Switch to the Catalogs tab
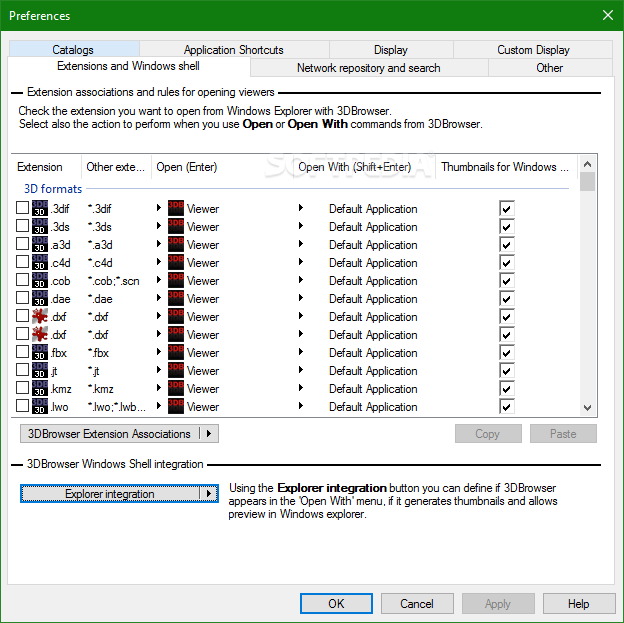 (x=73, y=49)
